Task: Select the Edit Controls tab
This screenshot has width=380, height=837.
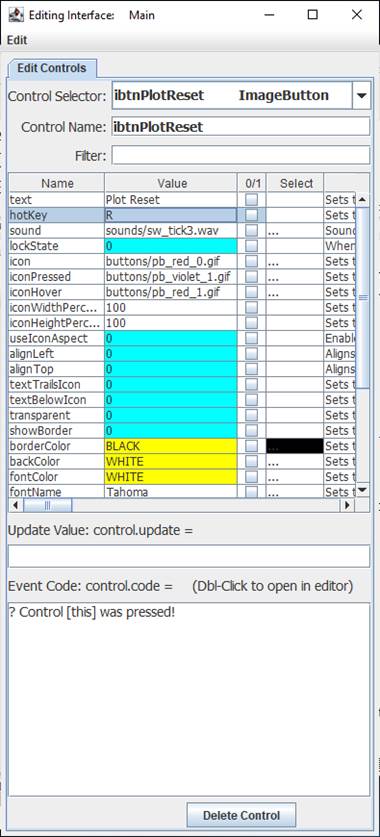Action: tap(52, 68)
